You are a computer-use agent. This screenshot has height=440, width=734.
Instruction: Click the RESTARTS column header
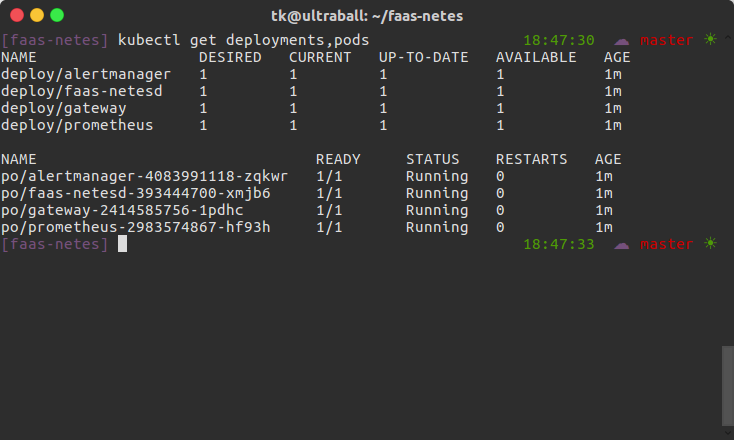click(x=531, y=160)
